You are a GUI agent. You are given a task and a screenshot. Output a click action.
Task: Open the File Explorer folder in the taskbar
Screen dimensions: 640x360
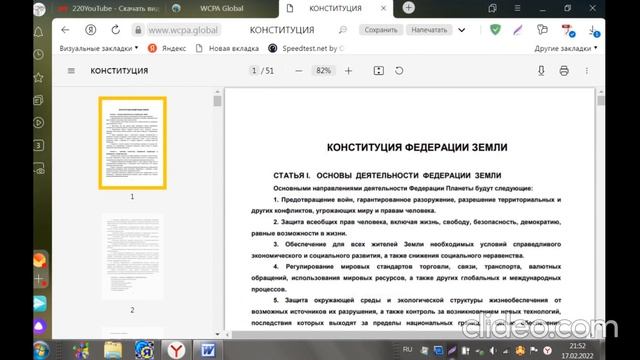[x=113, y=350]
